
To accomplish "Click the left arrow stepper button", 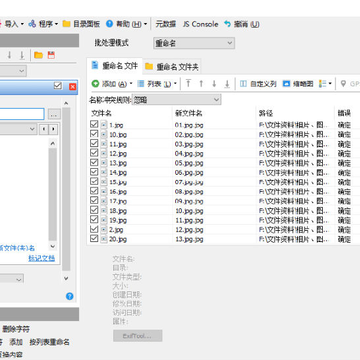I will [x=44, y=129].
